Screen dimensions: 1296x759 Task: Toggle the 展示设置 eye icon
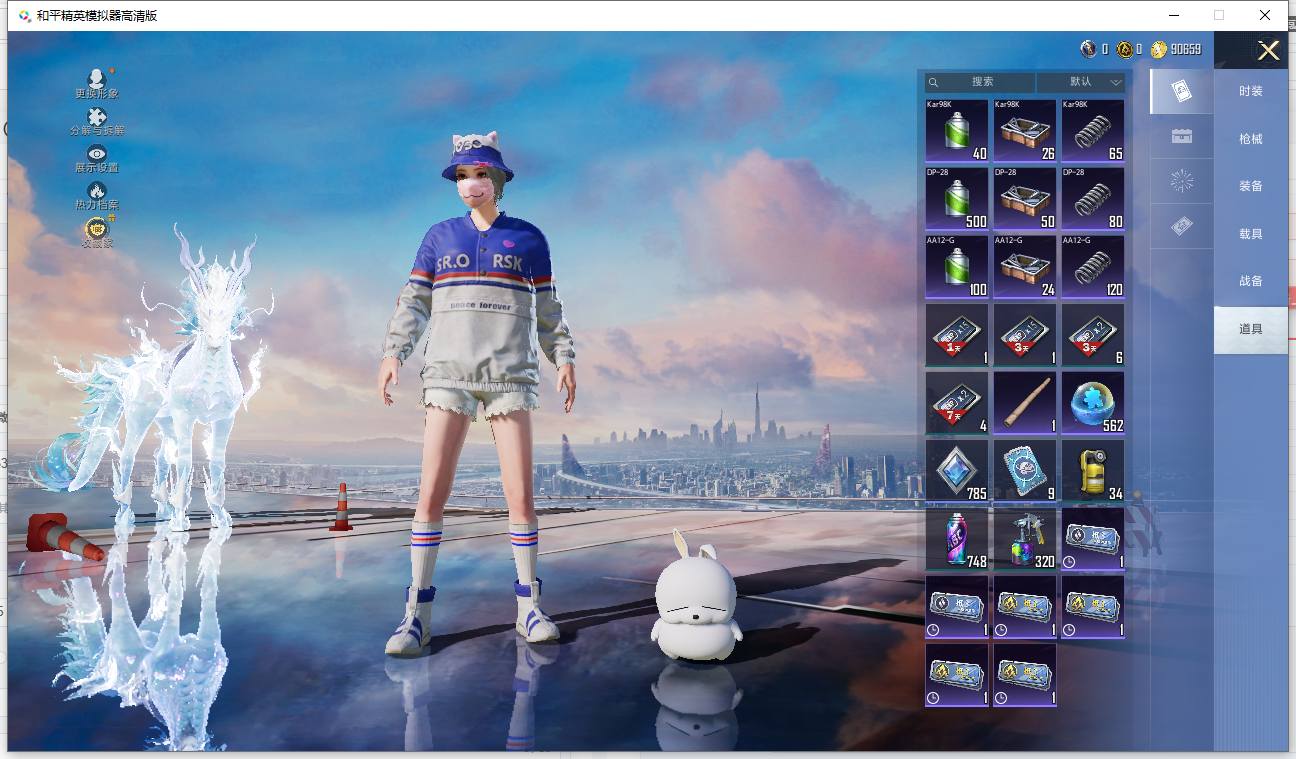(97, 153)
